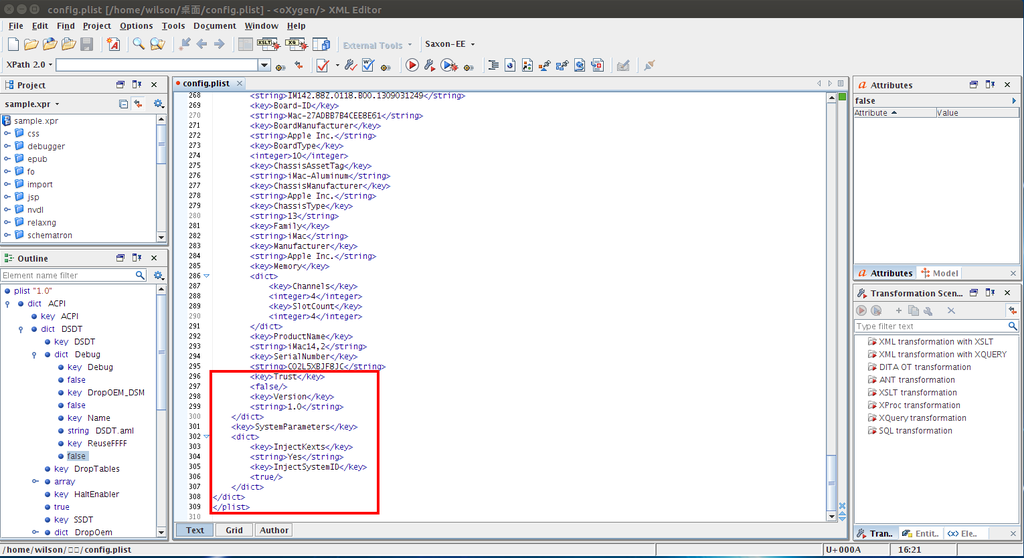
Task: Click the XPath execute icon next to arrow
Action: click(281, 66)
